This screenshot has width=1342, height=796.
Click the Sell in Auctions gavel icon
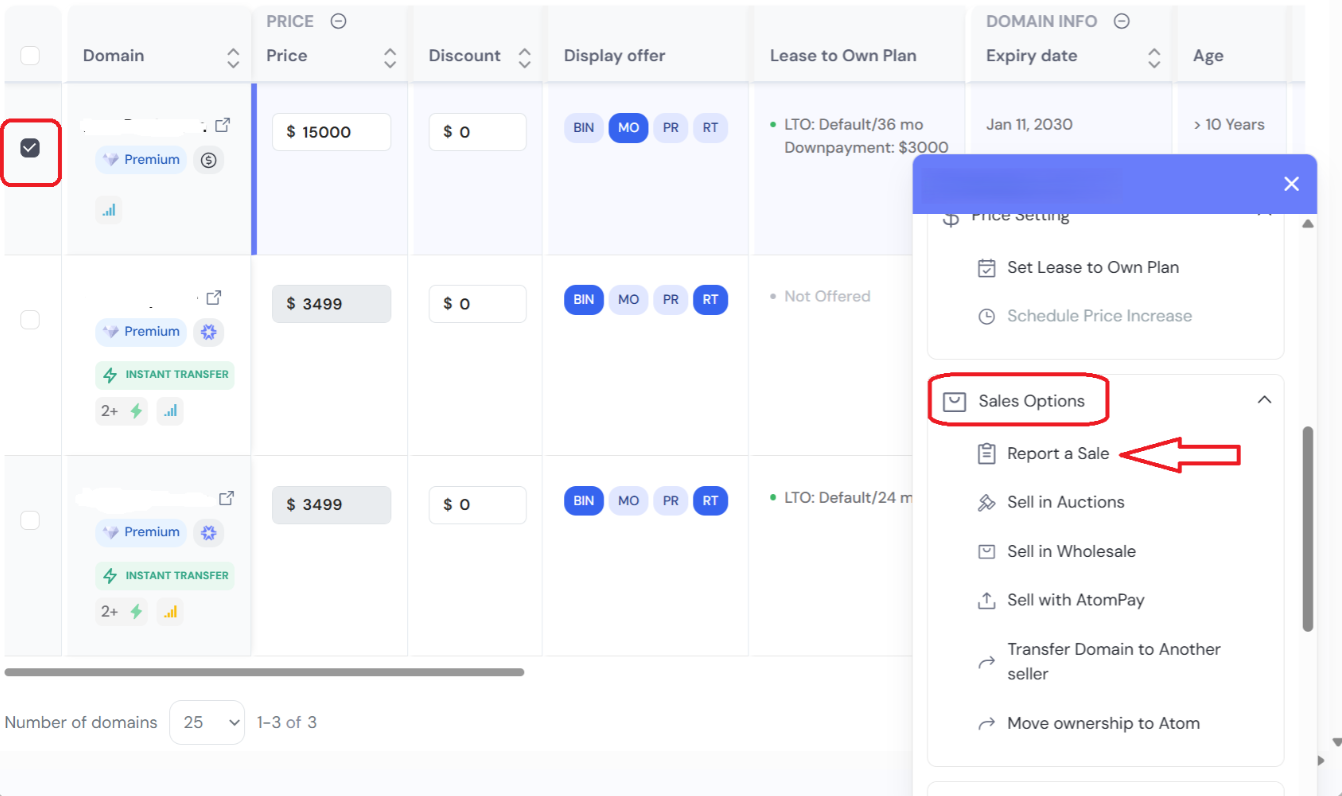(x=987, y=503)
